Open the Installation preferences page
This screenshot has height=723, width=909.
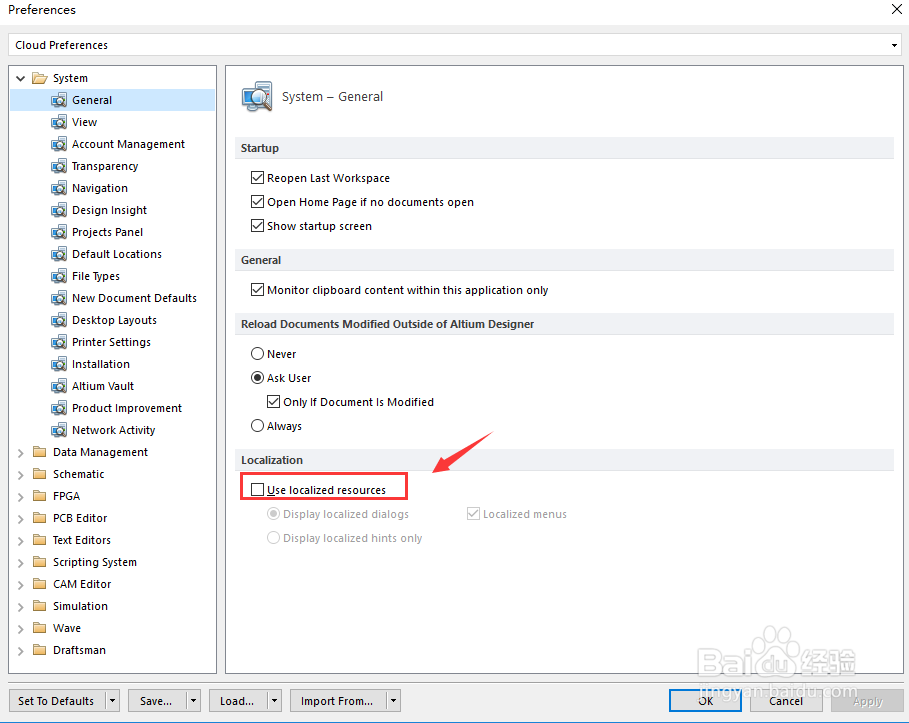click(101, 365)
